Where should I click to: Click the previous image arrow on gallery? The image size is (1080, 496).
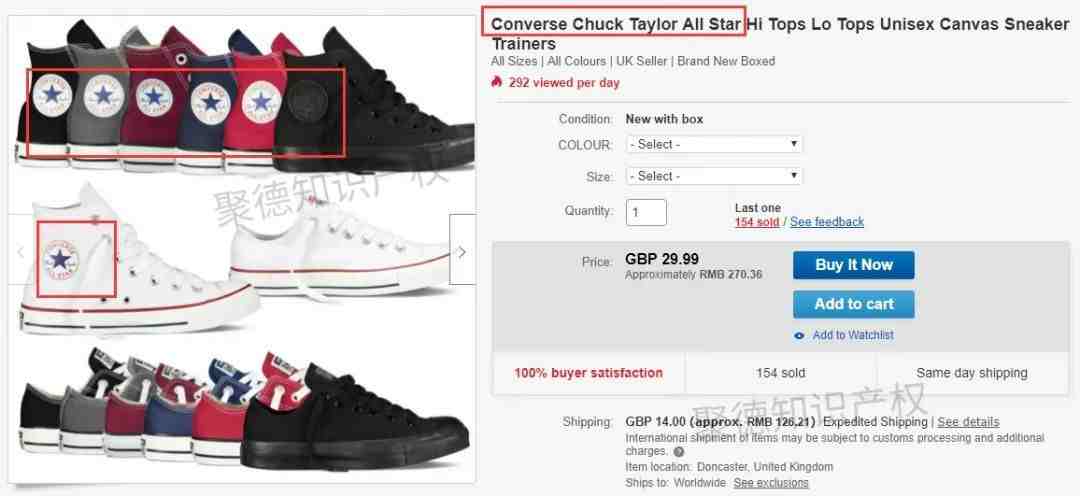coord(21,251)
